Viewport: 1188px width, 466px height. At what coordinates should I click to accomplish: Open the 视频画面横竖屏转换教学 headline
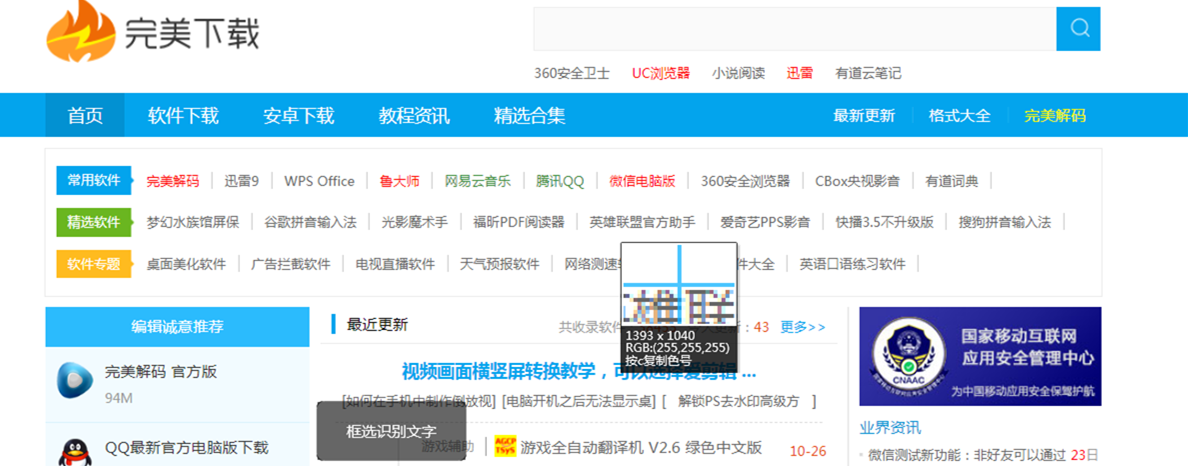tap(579, 372)
